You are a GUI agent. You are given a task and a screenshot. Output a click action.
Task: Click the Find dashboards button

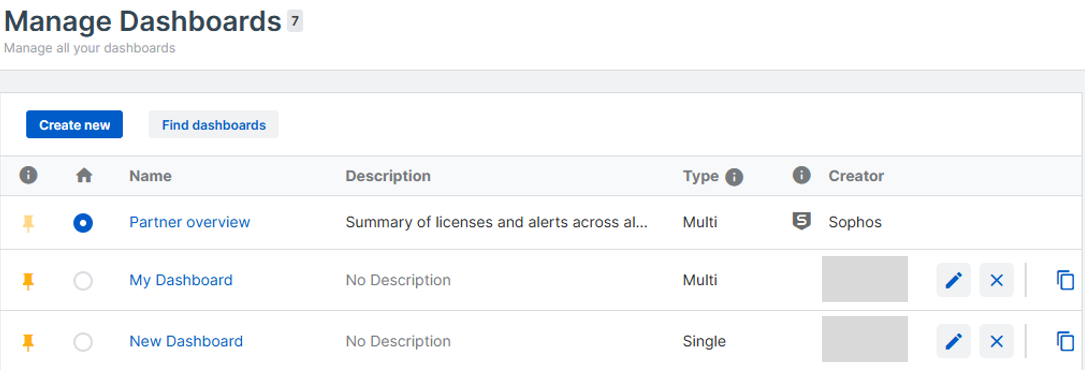[214, 125]
